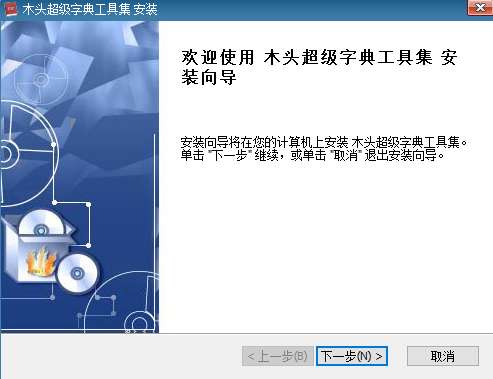Click the quoted 下一步 word in instructions
Image resolution: width=493 pixels, height=379 pixels.
(x=230, y=155)
